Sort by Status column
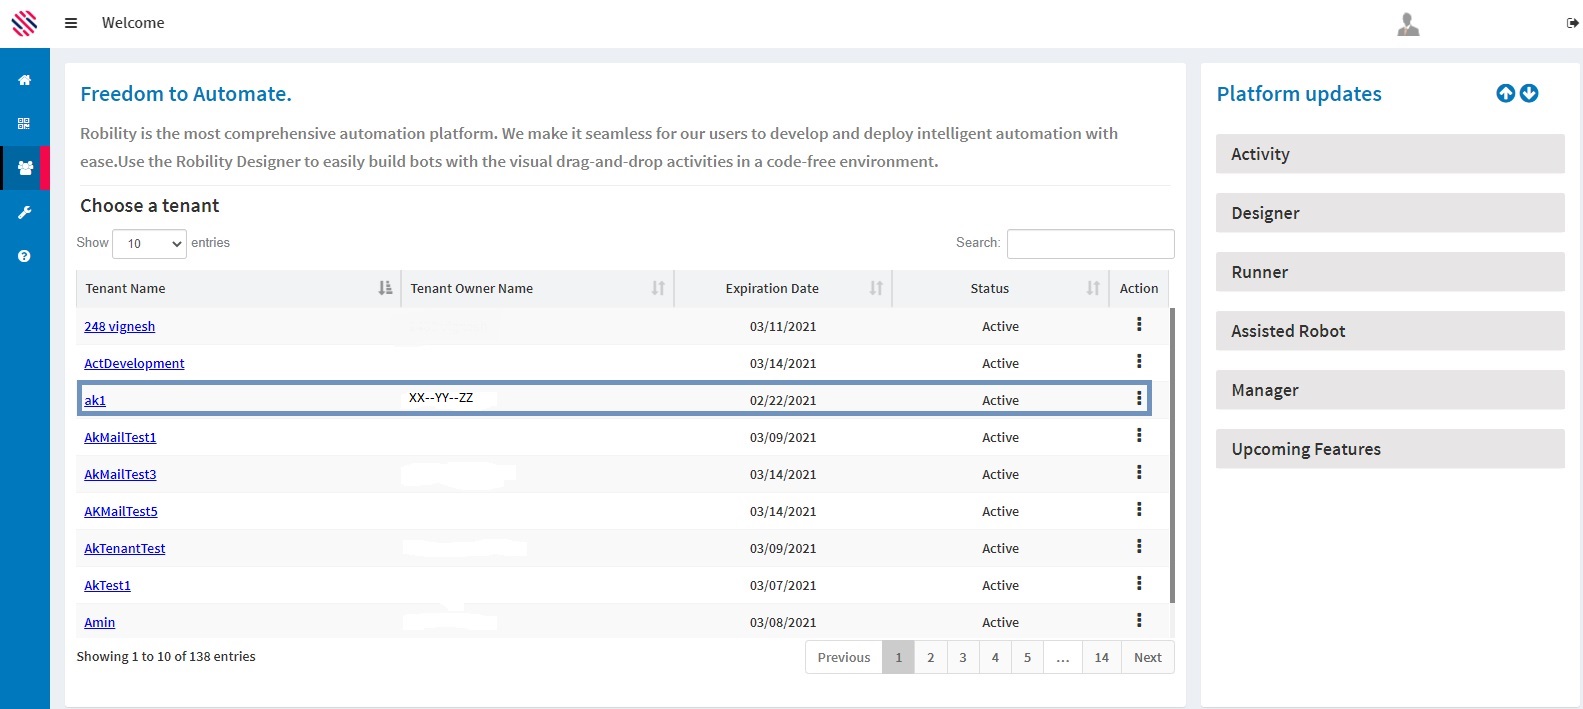 point(1001,288)
